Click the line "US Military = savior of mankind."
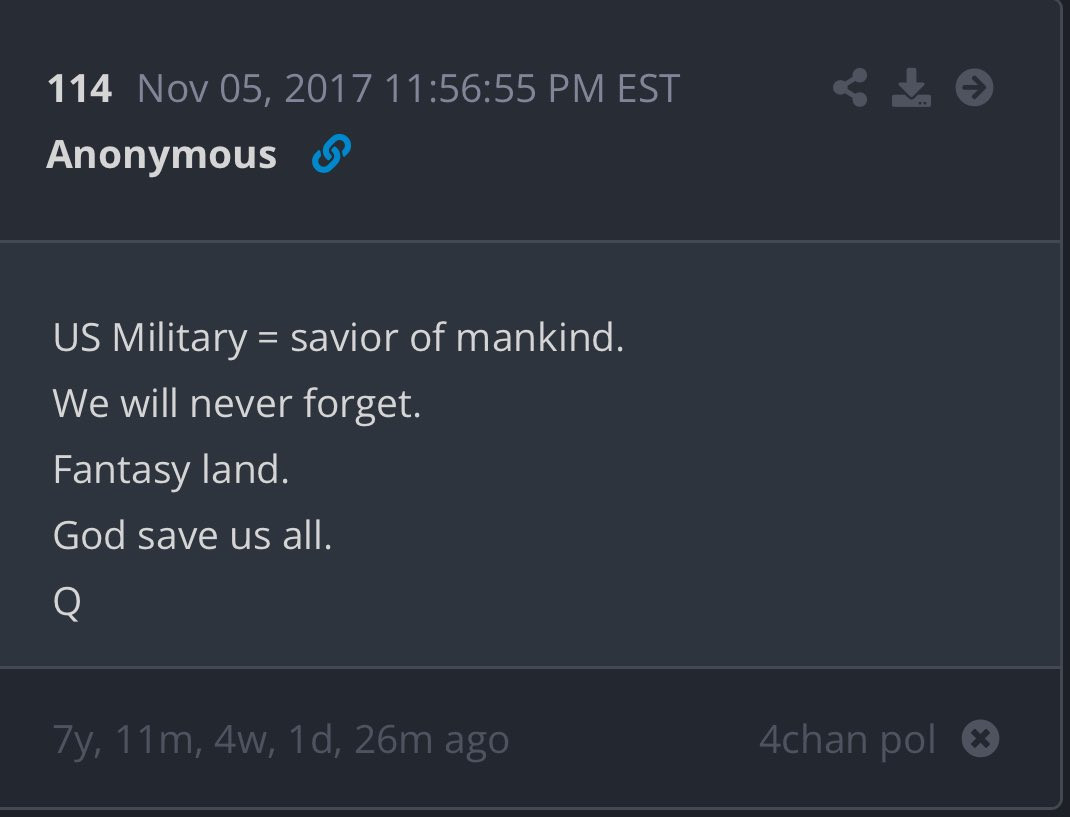1070x817 pixels. [x=338, y=338]
